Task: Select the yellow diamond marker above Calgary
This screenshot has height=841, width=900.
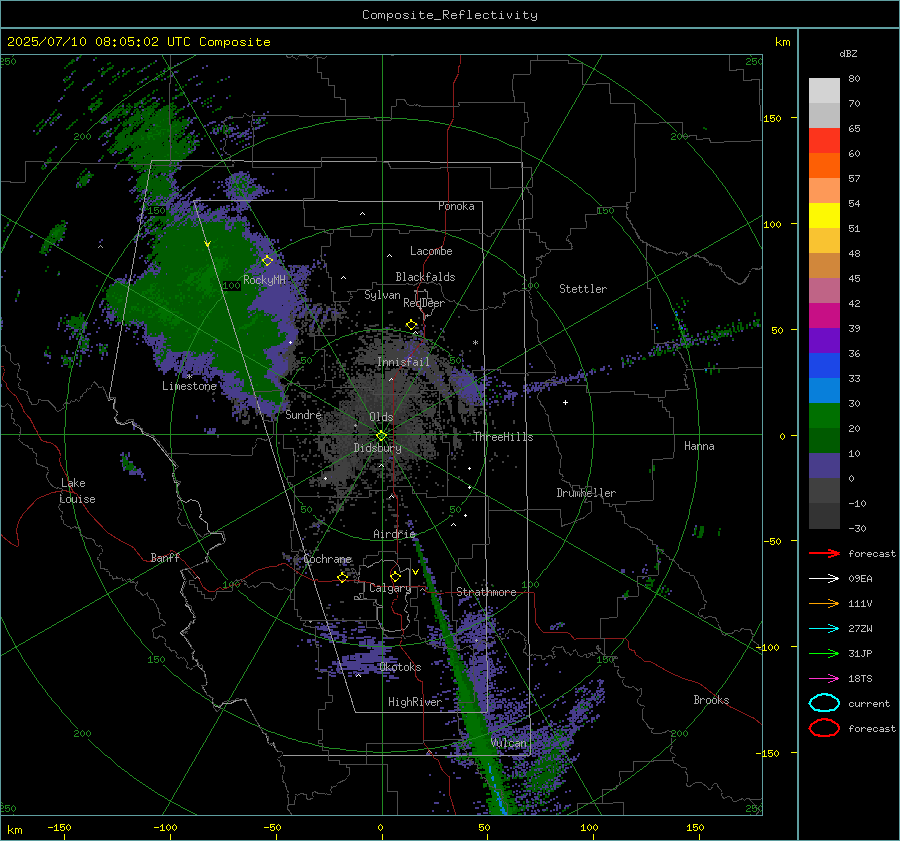Action: point(395,576)
